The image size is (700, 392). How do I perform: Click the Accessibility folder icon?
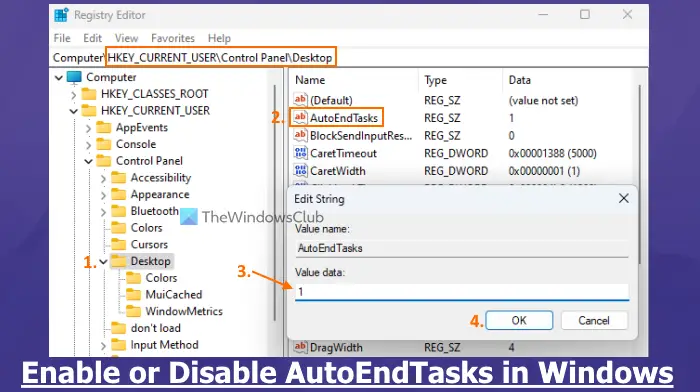118,178
